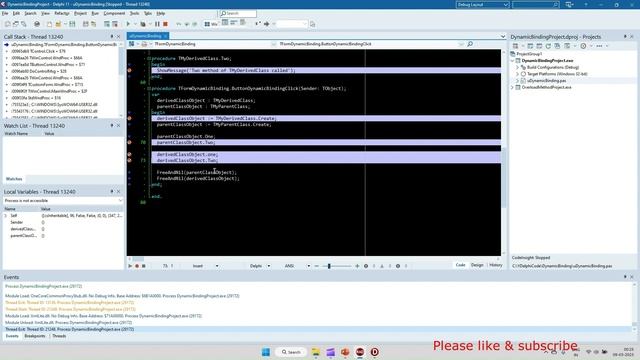Toggle breakpoint on ShowMessage line
Image resolution: width=640 pixels, height=360 pixels.
pos(129,70)
